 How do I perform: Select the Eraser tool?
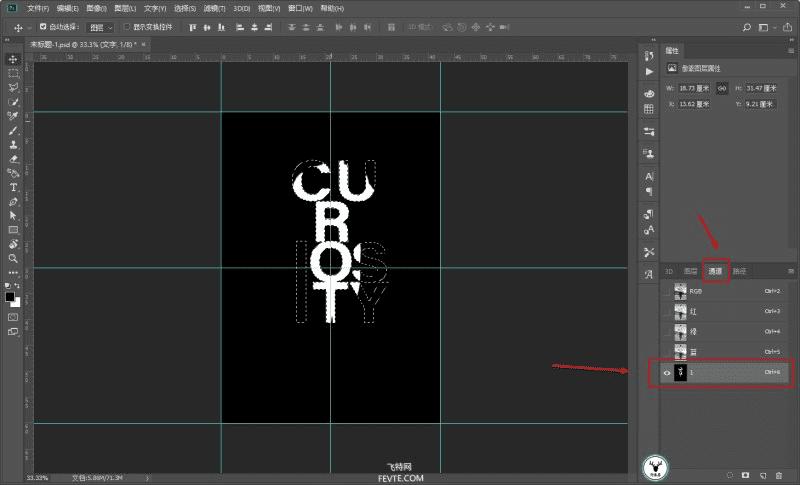(13, 159)
